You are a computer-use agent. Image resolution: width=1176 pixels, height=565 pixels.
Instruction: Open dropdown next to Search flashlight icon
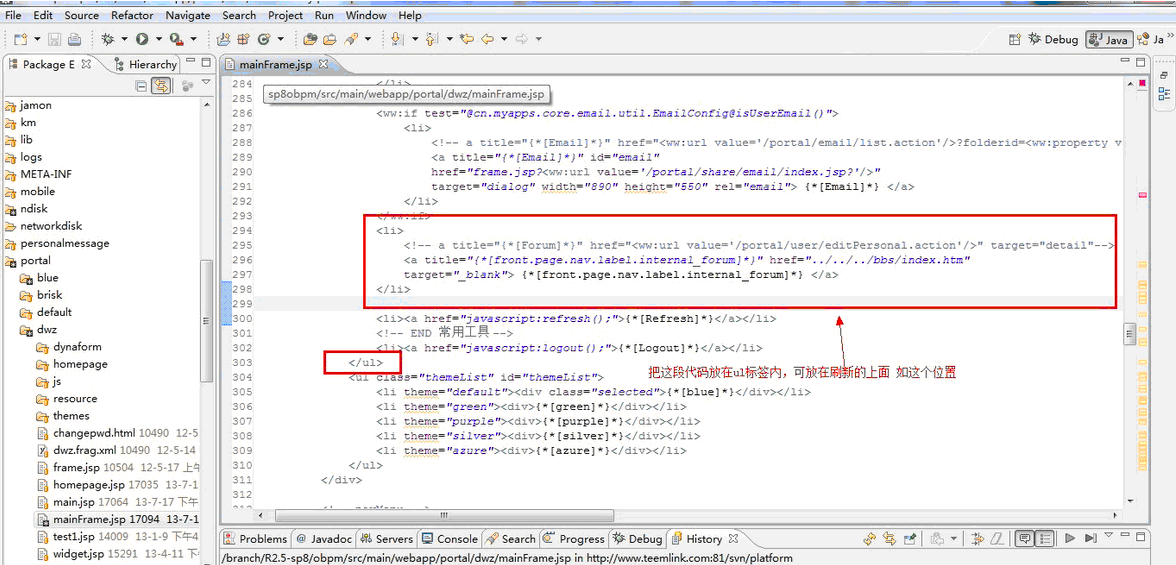[368, 39]
